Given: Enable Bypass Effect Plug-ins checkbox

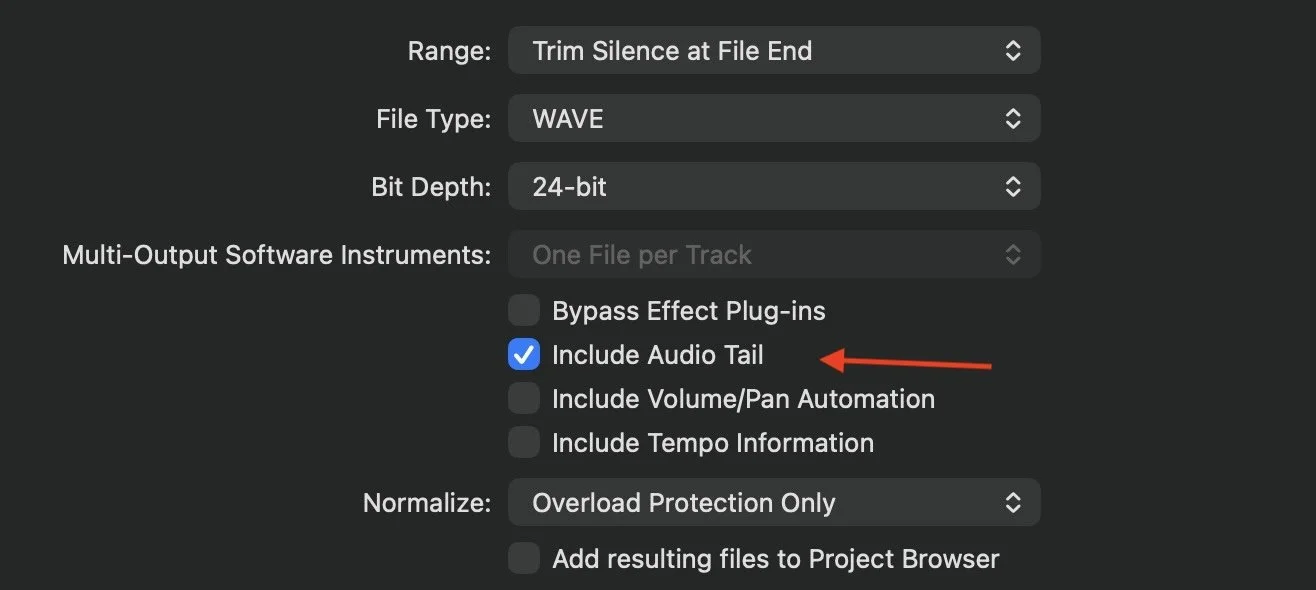Looking at the screenshot, I should 524,311.
